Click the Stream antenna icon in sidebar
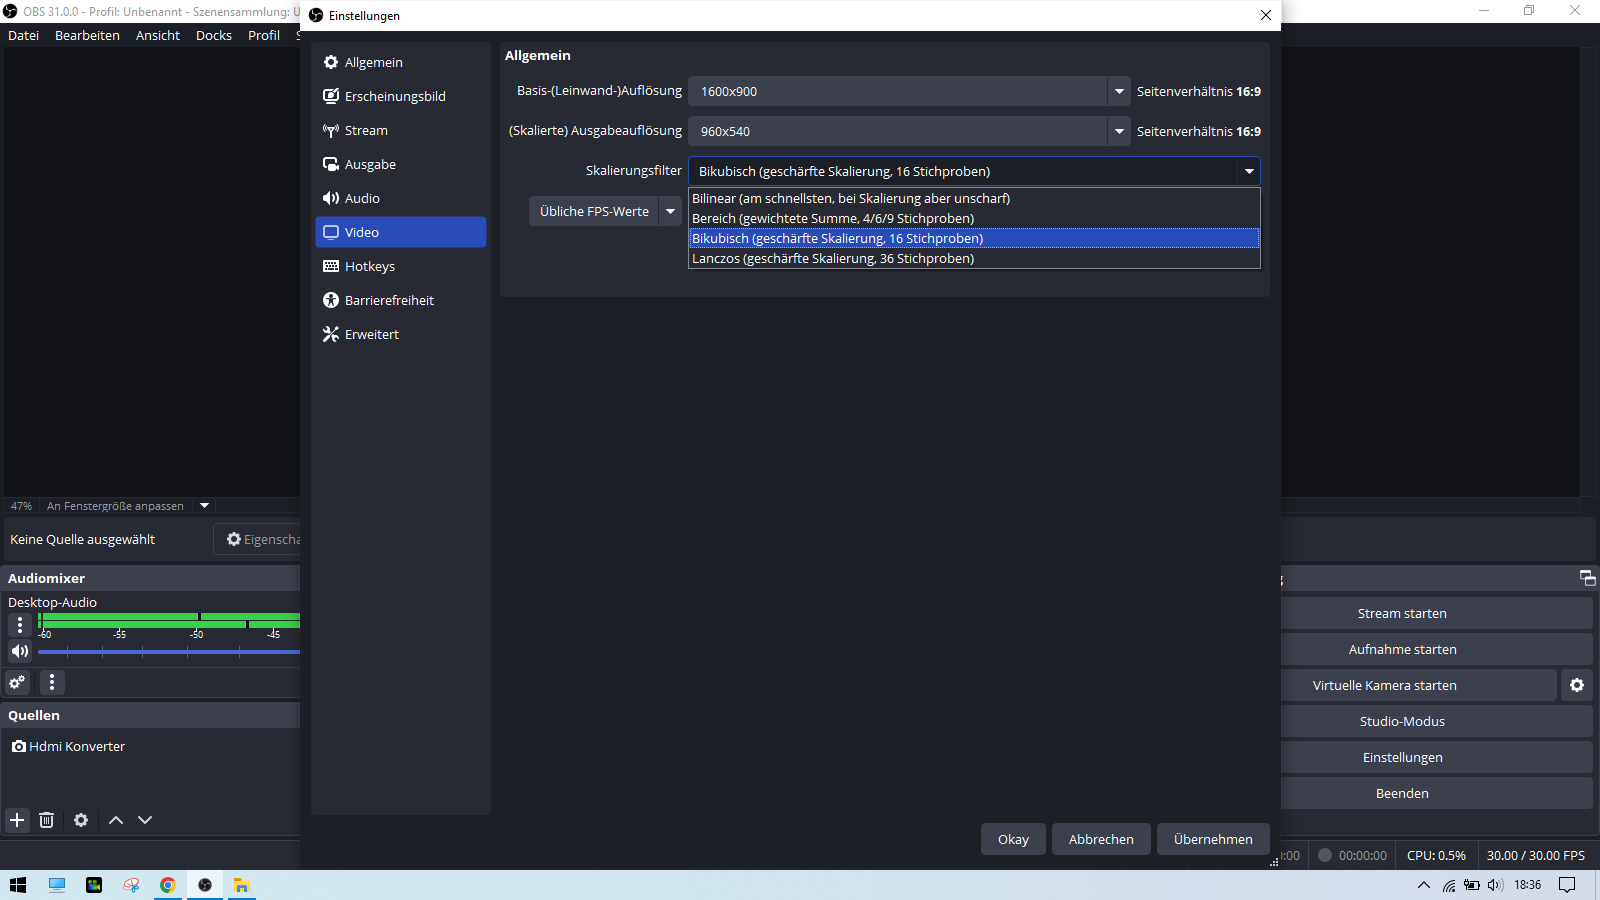 click(331, 130)
